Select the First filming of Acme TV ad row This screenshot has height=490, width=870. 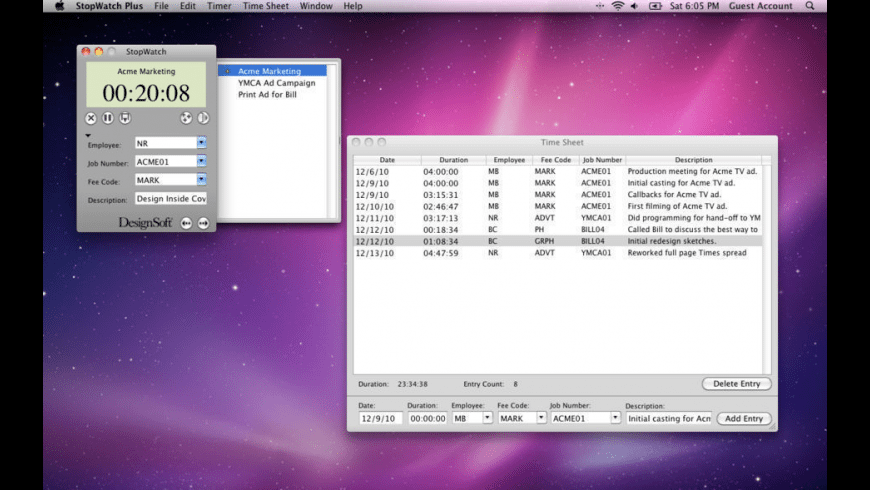click(x=558, y=206)
